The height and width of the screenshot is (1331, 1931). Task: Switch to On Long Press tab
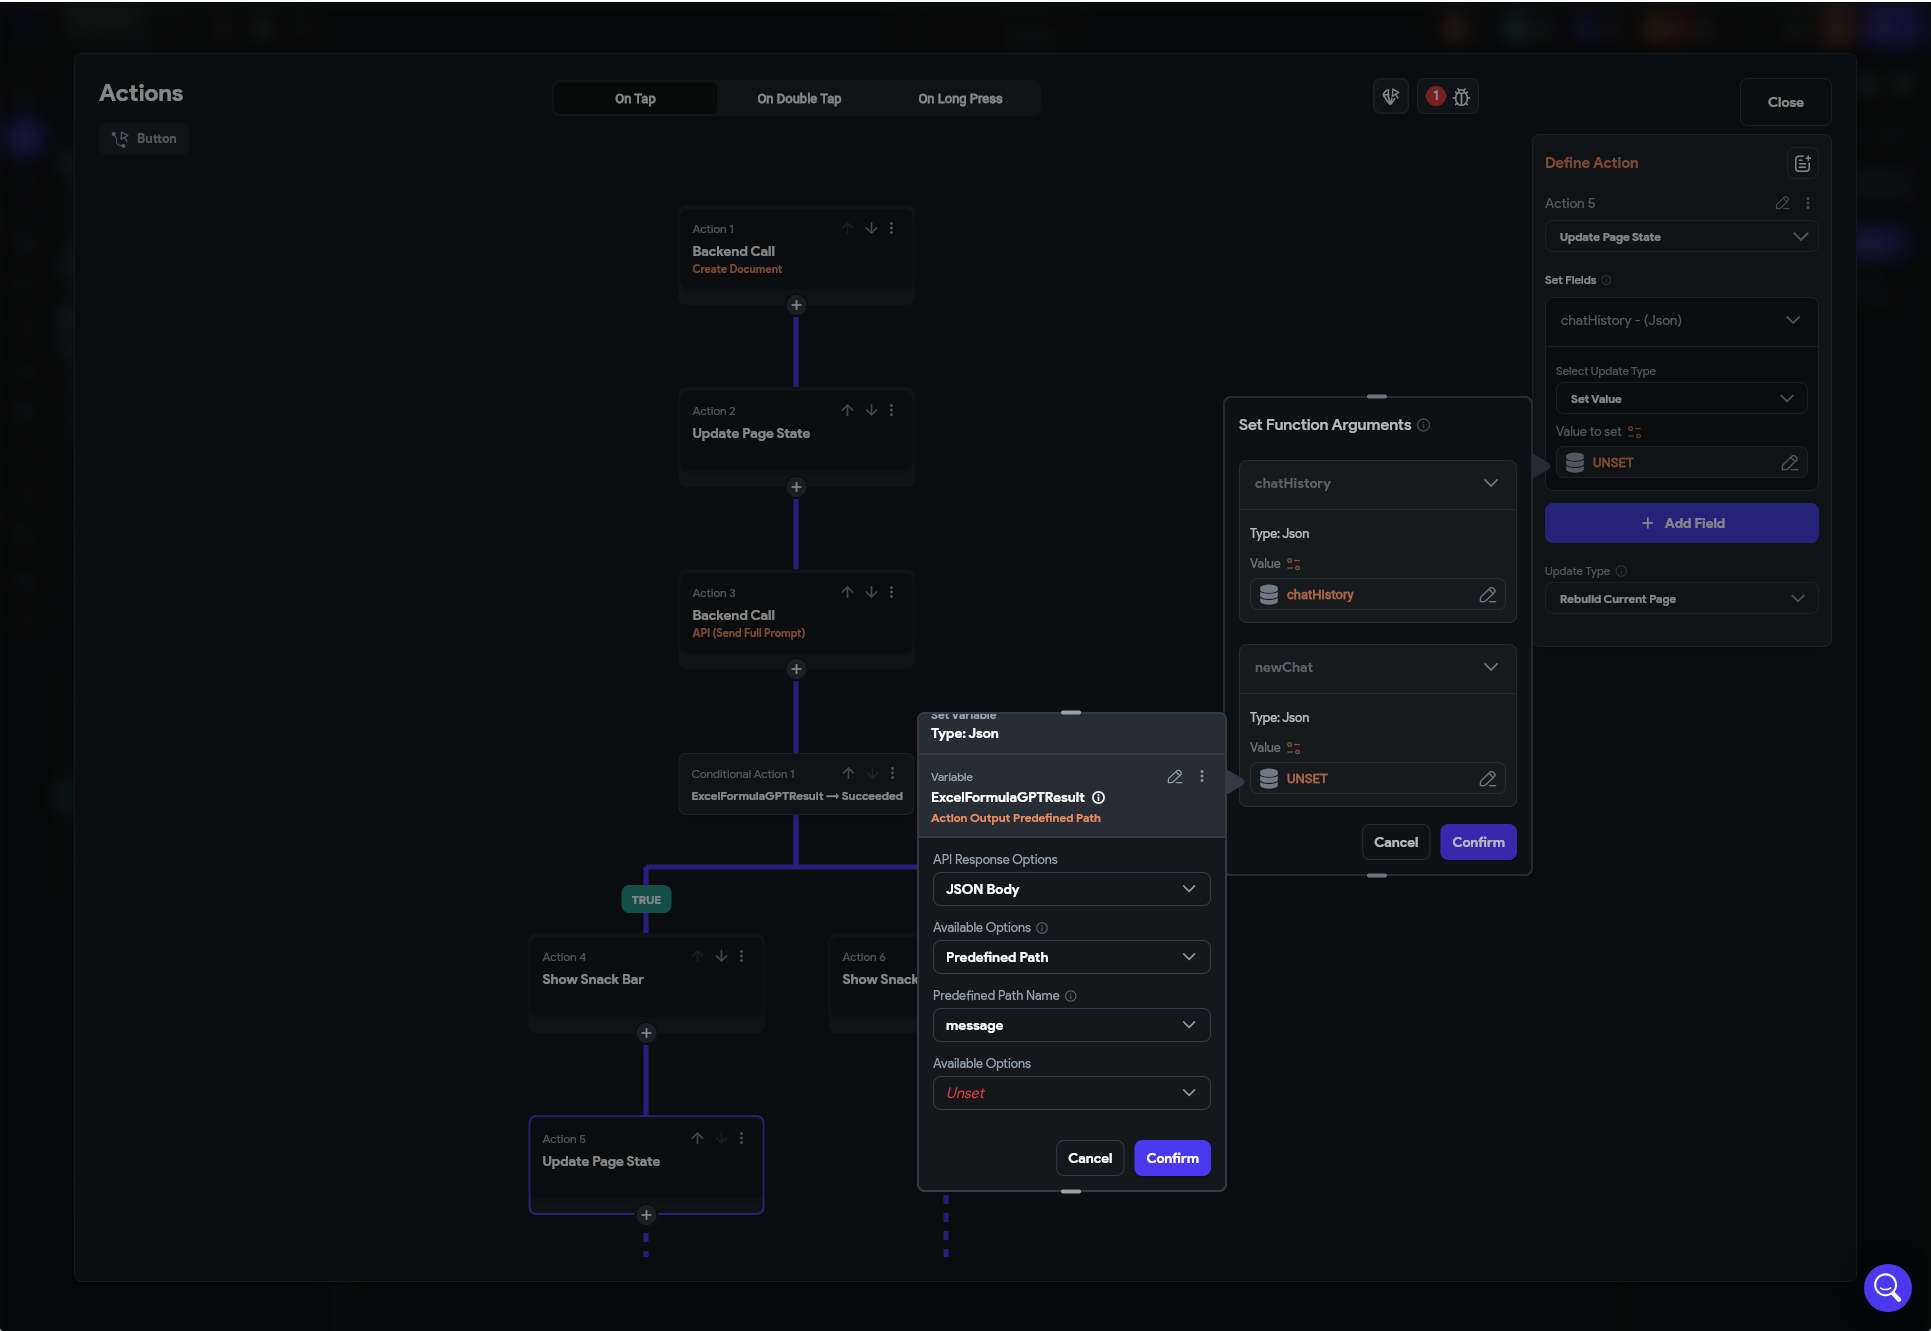(x=960, y=99)
